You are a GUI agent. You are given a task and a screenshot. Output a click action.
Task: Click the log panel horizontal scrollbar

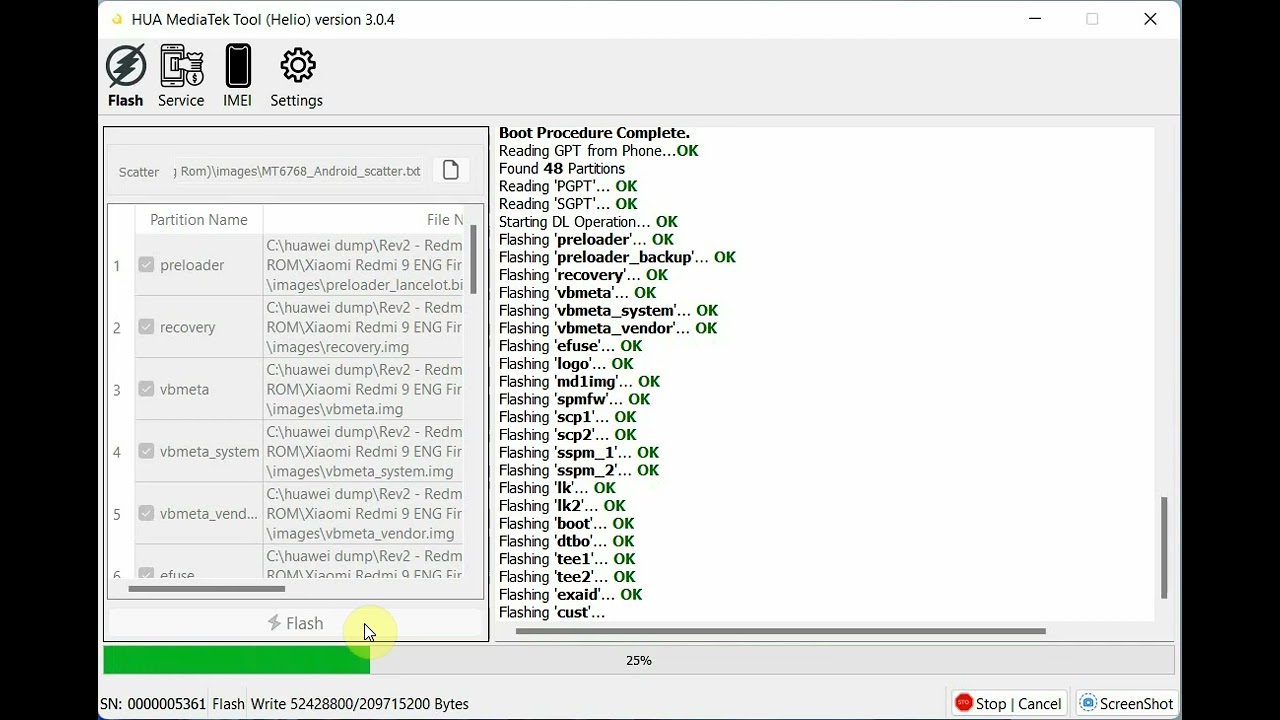coord(781,631)
